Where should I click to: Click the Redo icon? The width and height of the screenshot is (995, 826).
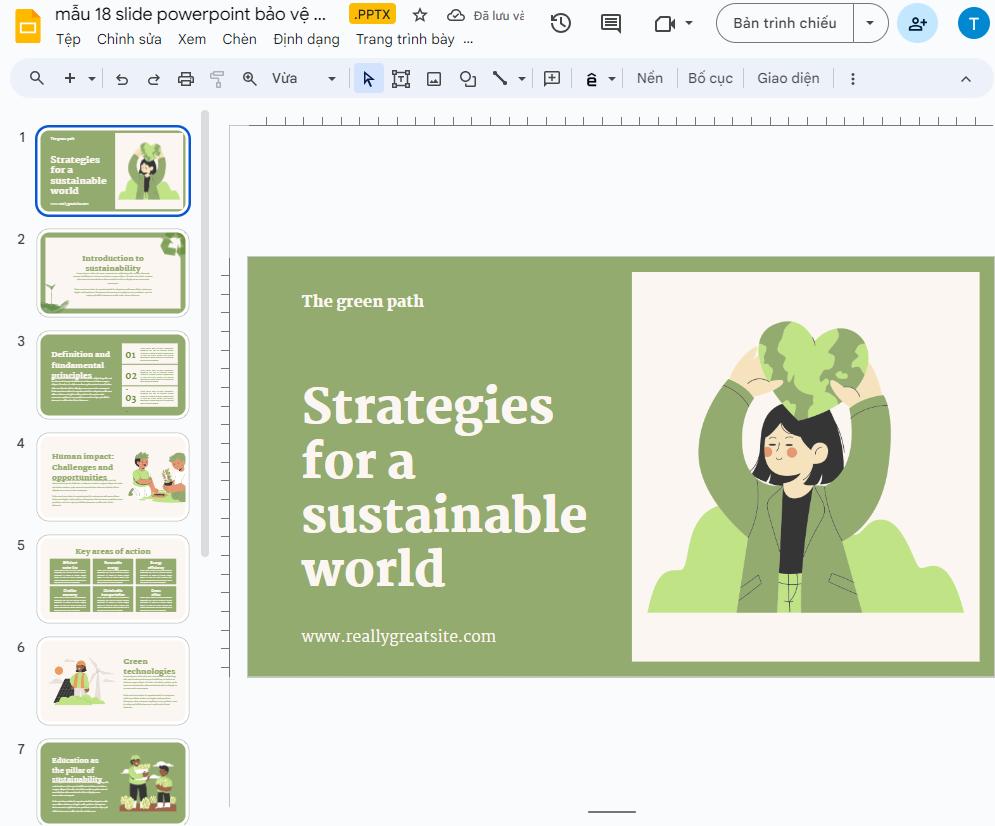[153, 78]
